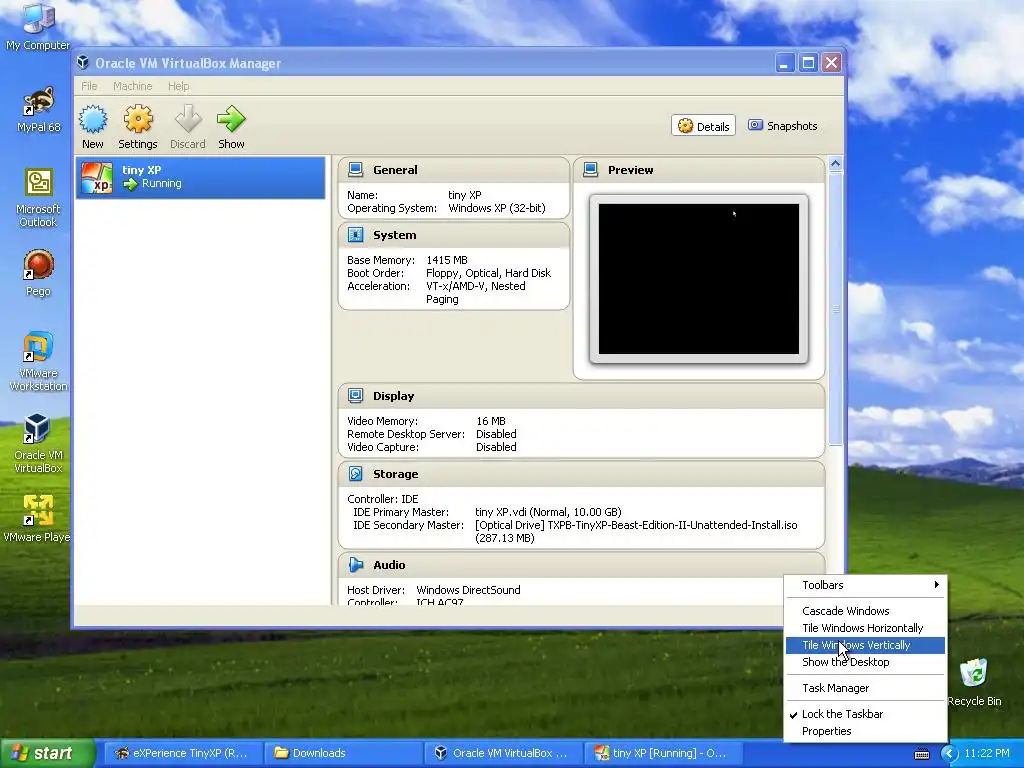Screen dimensions: 1024x768
Task: Click the Preview section header
Action: pos(699,170)
